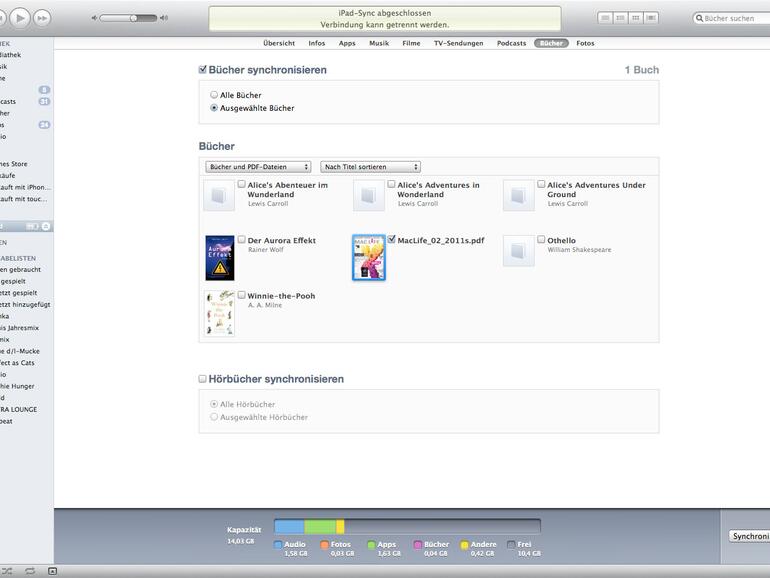The width and height of the screenshot is (770, 578).
Task: Open the 'Nach Titel sortieren' dropdown
Action: (371, 167)
